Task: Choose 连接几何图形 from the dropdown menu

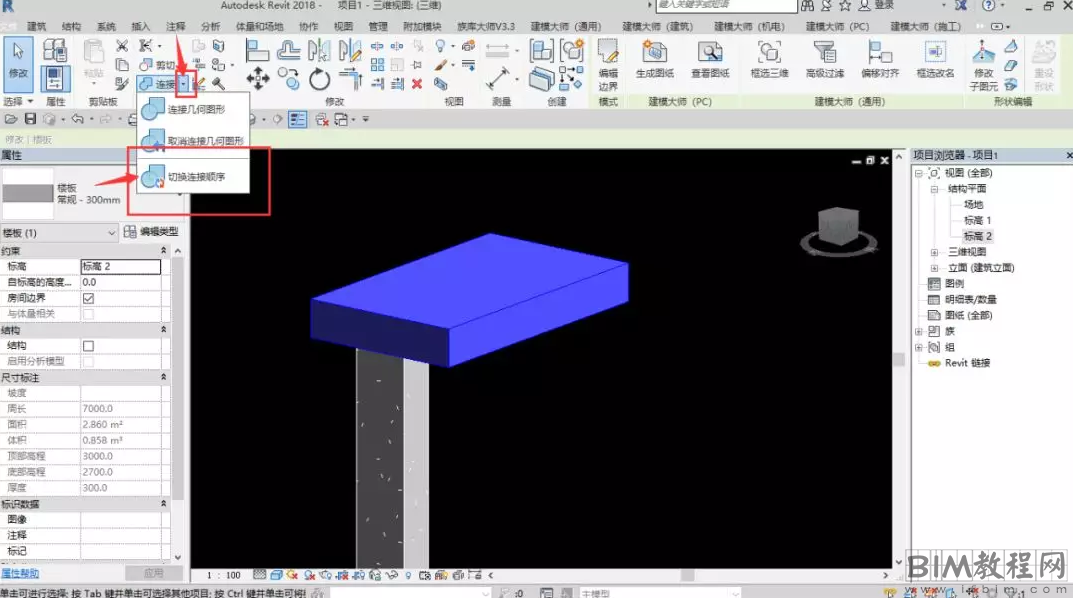Action: [x=192, y=109]
